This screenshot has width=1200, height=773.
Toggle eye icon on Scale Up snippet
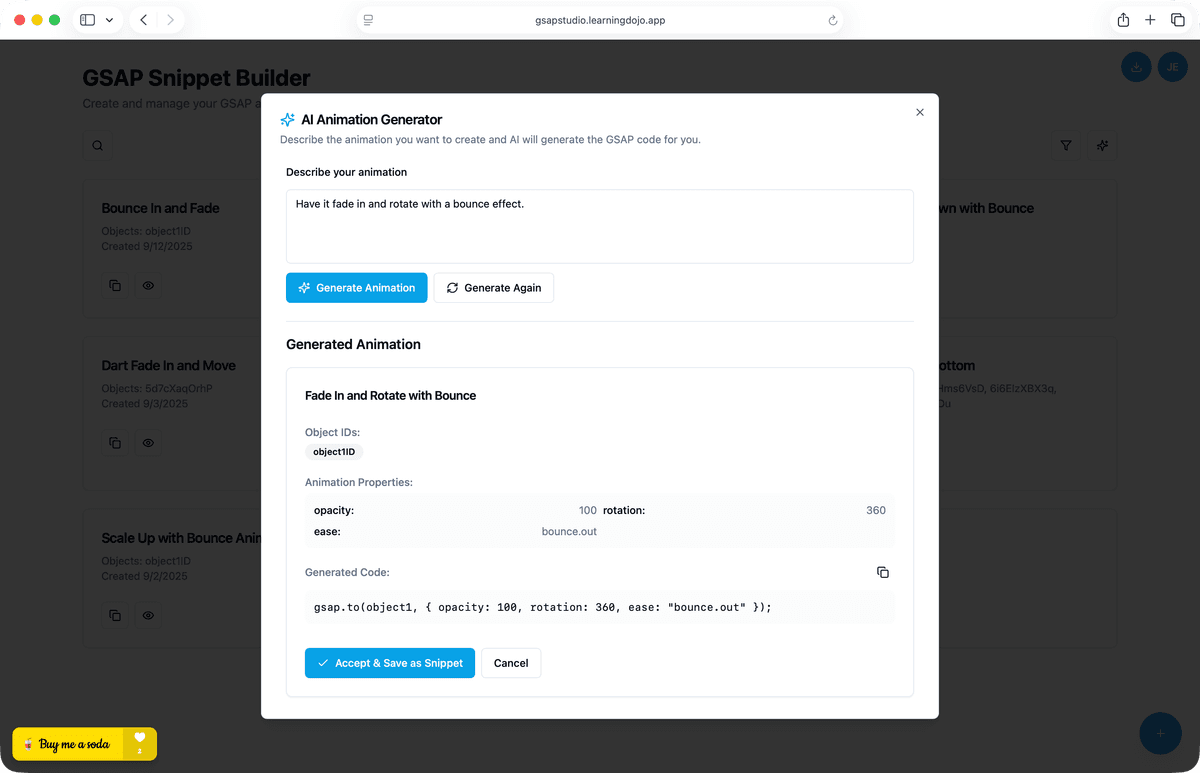[x=148, y=615]
